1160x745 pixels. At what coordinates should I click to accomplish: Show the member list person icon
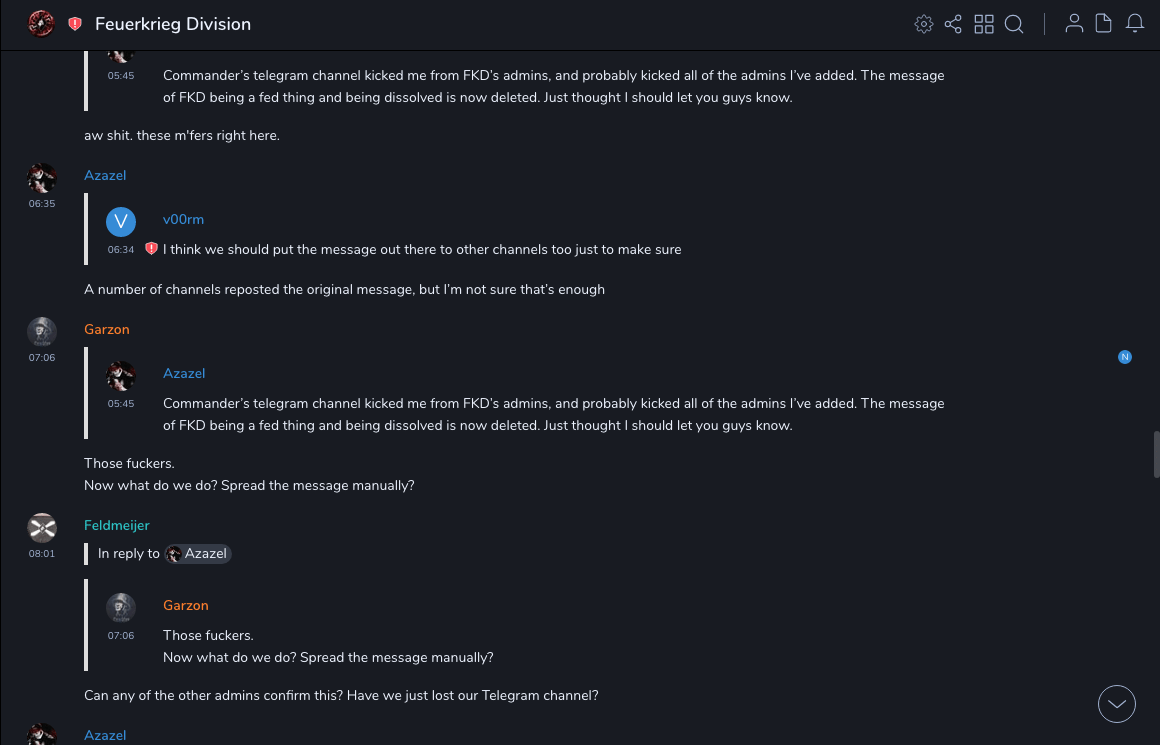1074,24
